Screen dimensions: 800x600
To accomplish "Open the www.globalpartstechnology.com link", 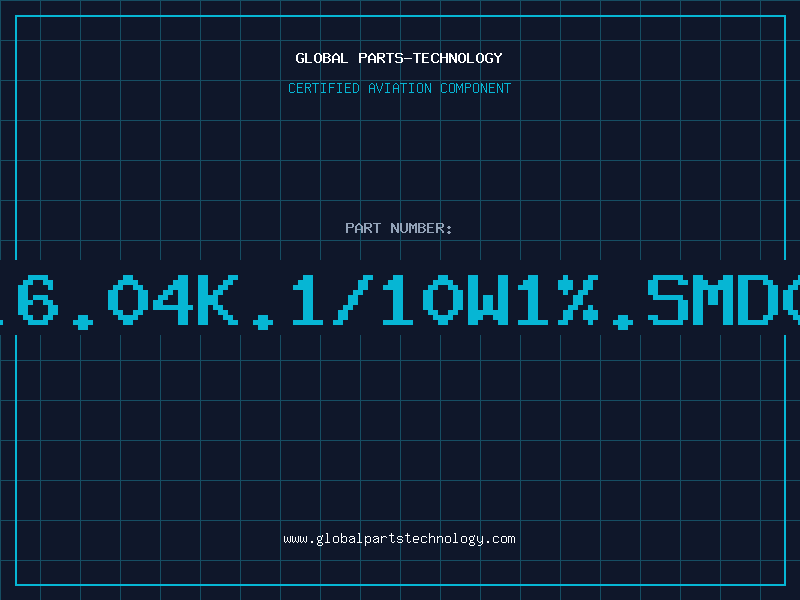I will click(399, 539).
